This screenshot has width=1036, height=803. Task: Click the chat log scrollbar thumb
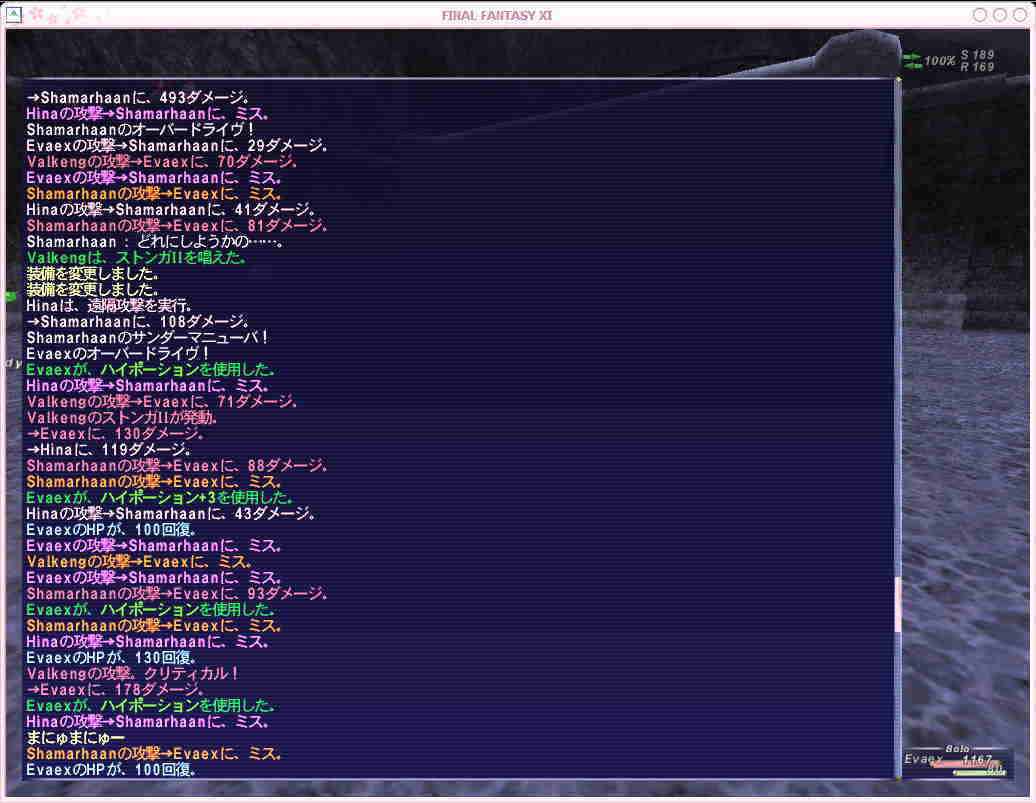tap(897, 603)
